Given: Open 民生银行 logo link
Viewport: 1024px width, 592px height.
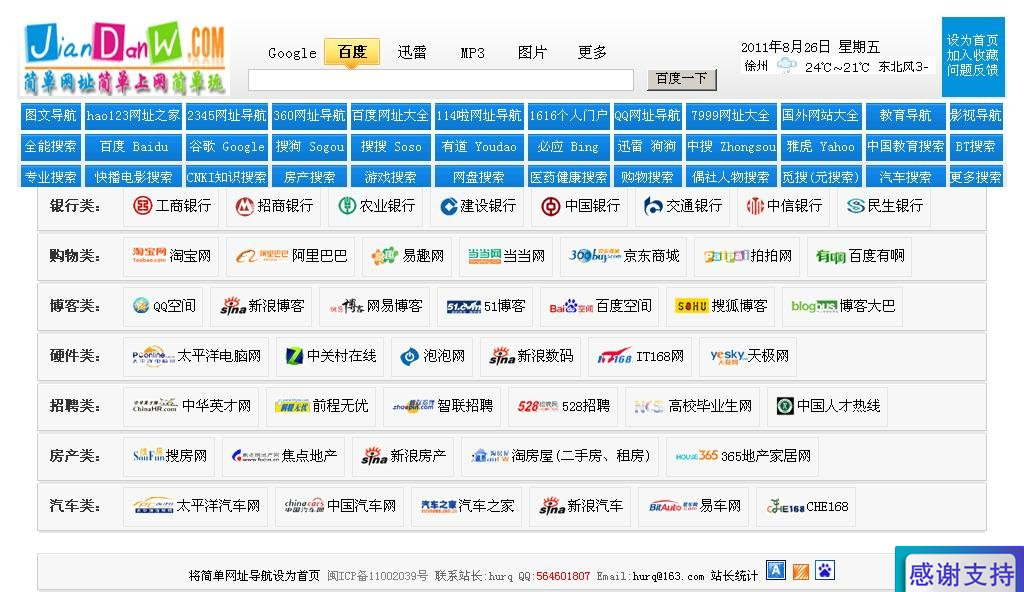Looking at the screenshot, I should pyautogui.click(x=856, y=206).
